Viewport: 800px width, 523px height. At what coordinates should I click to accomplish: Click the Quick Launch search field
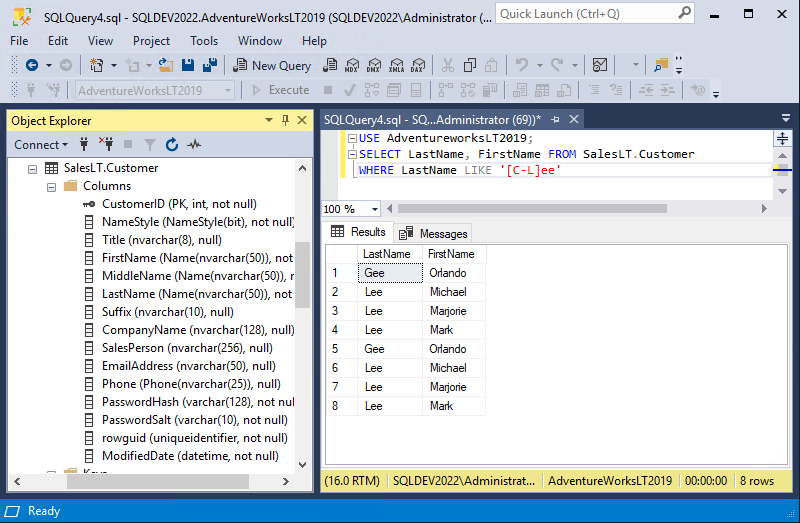pos(595,14)
